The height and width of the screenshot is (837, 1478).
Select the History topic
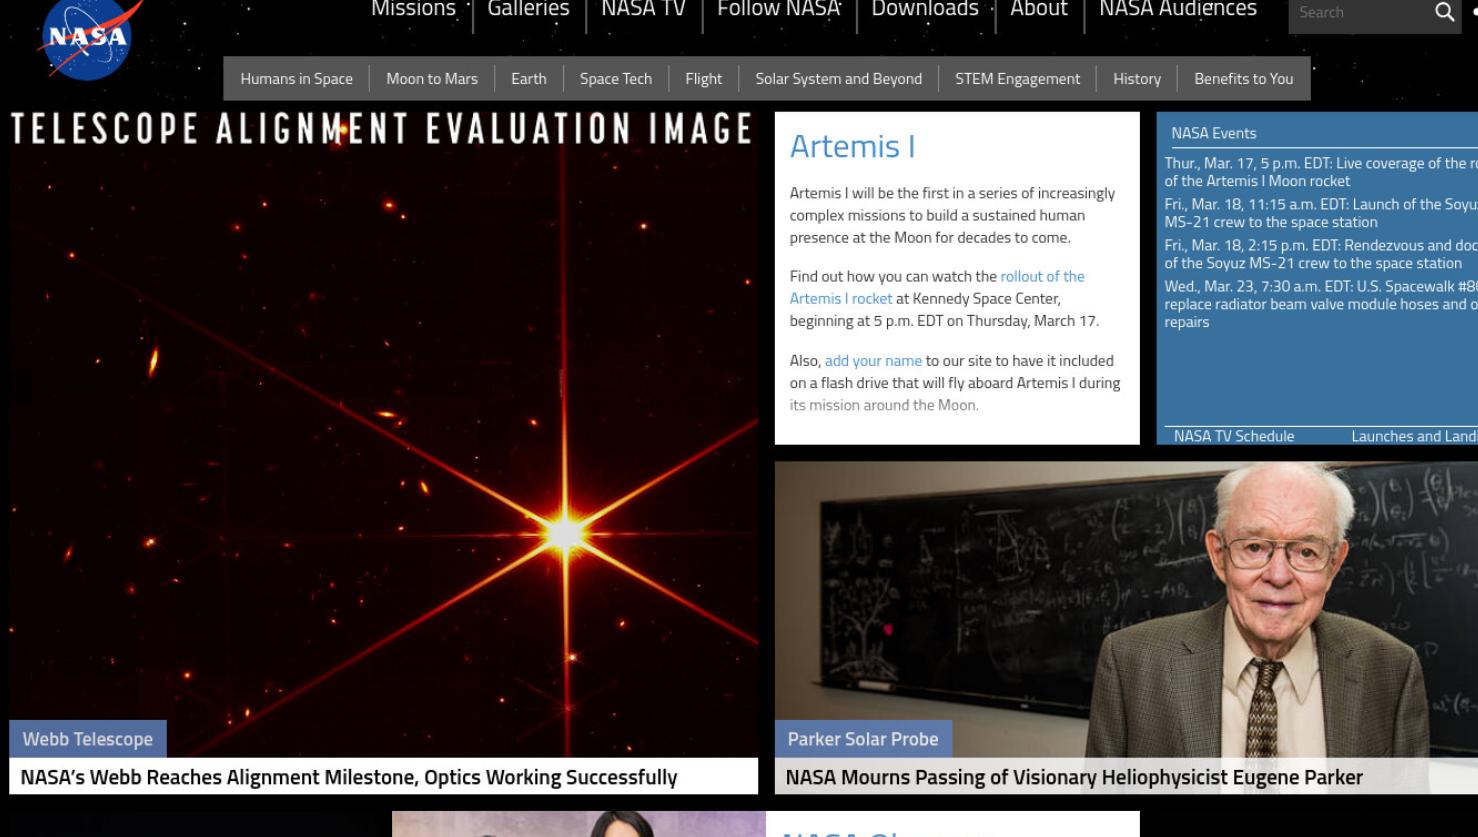tap(1137, 79)
